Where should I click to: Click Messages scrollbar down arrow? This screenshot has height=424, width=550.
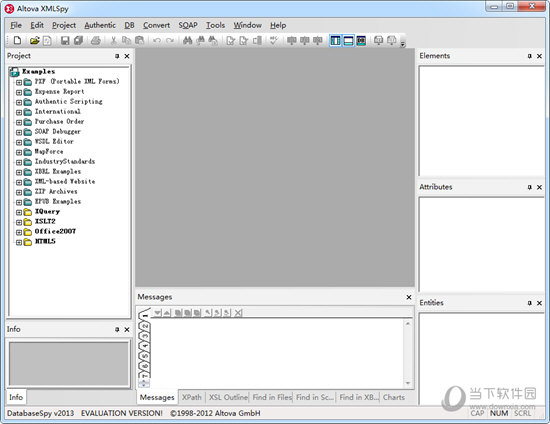(x=408, y=383)
